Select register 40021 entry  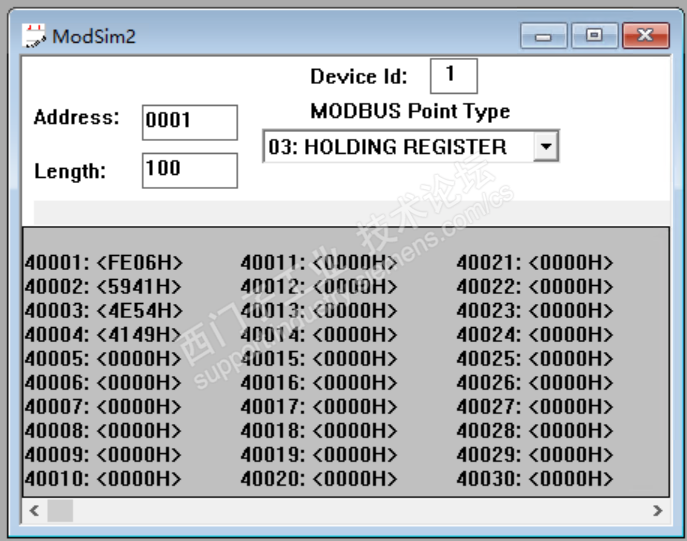click(535, 263)
